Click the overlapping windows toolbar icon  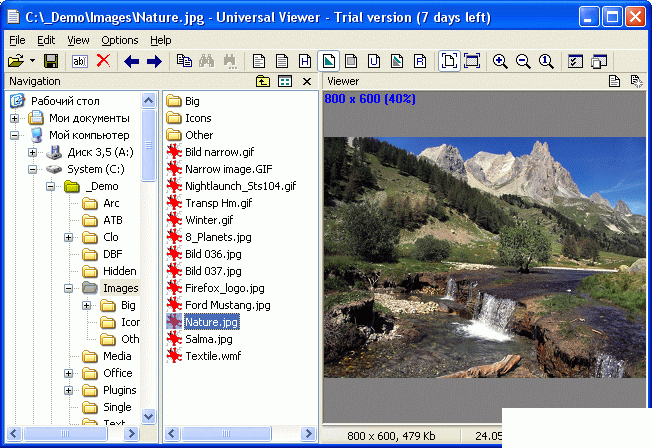click(599, 62)
